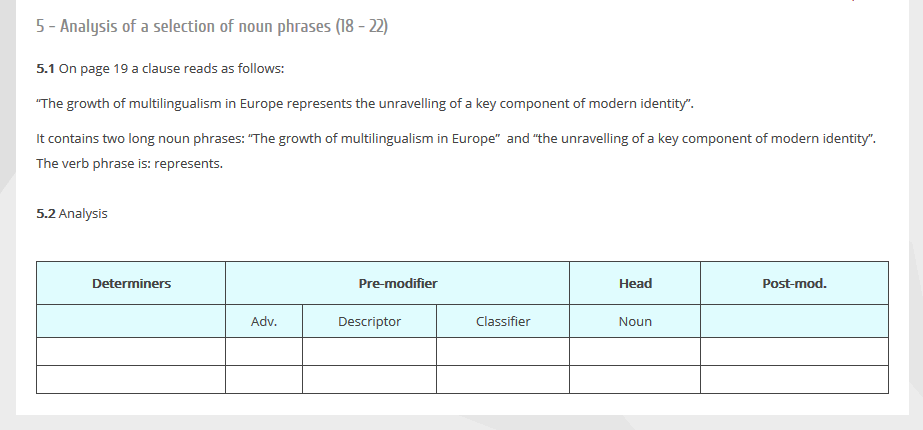Click last row's empty cell under Post-mod.
Viewport: 923px width, 430px height.
(x=794, y=380)
